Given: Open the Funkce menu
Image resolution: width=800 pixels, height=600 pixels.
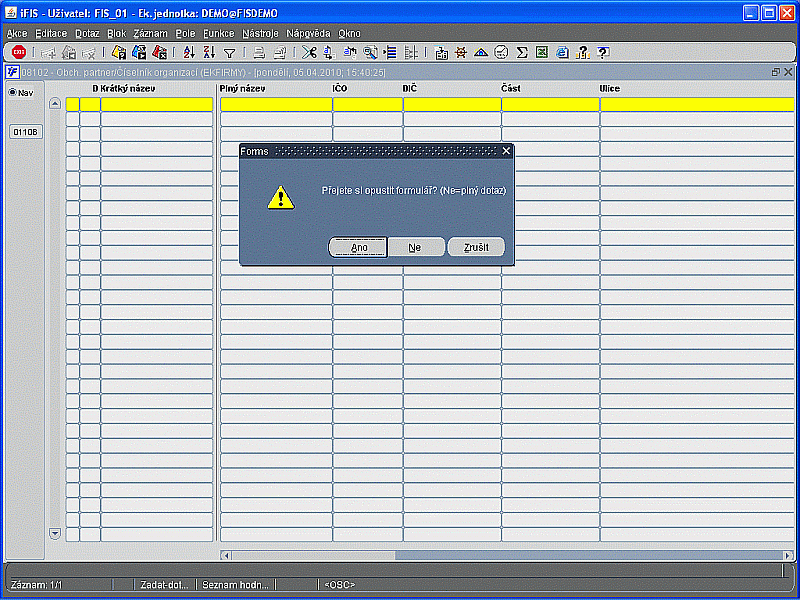Looking at the screenshot, I should click(218, 34).
